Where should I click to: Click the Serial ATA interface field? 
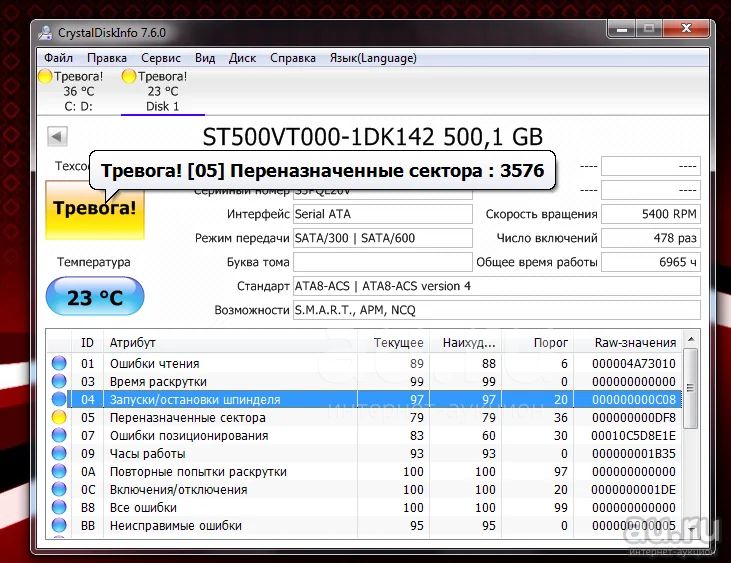(x=382, y=214)
